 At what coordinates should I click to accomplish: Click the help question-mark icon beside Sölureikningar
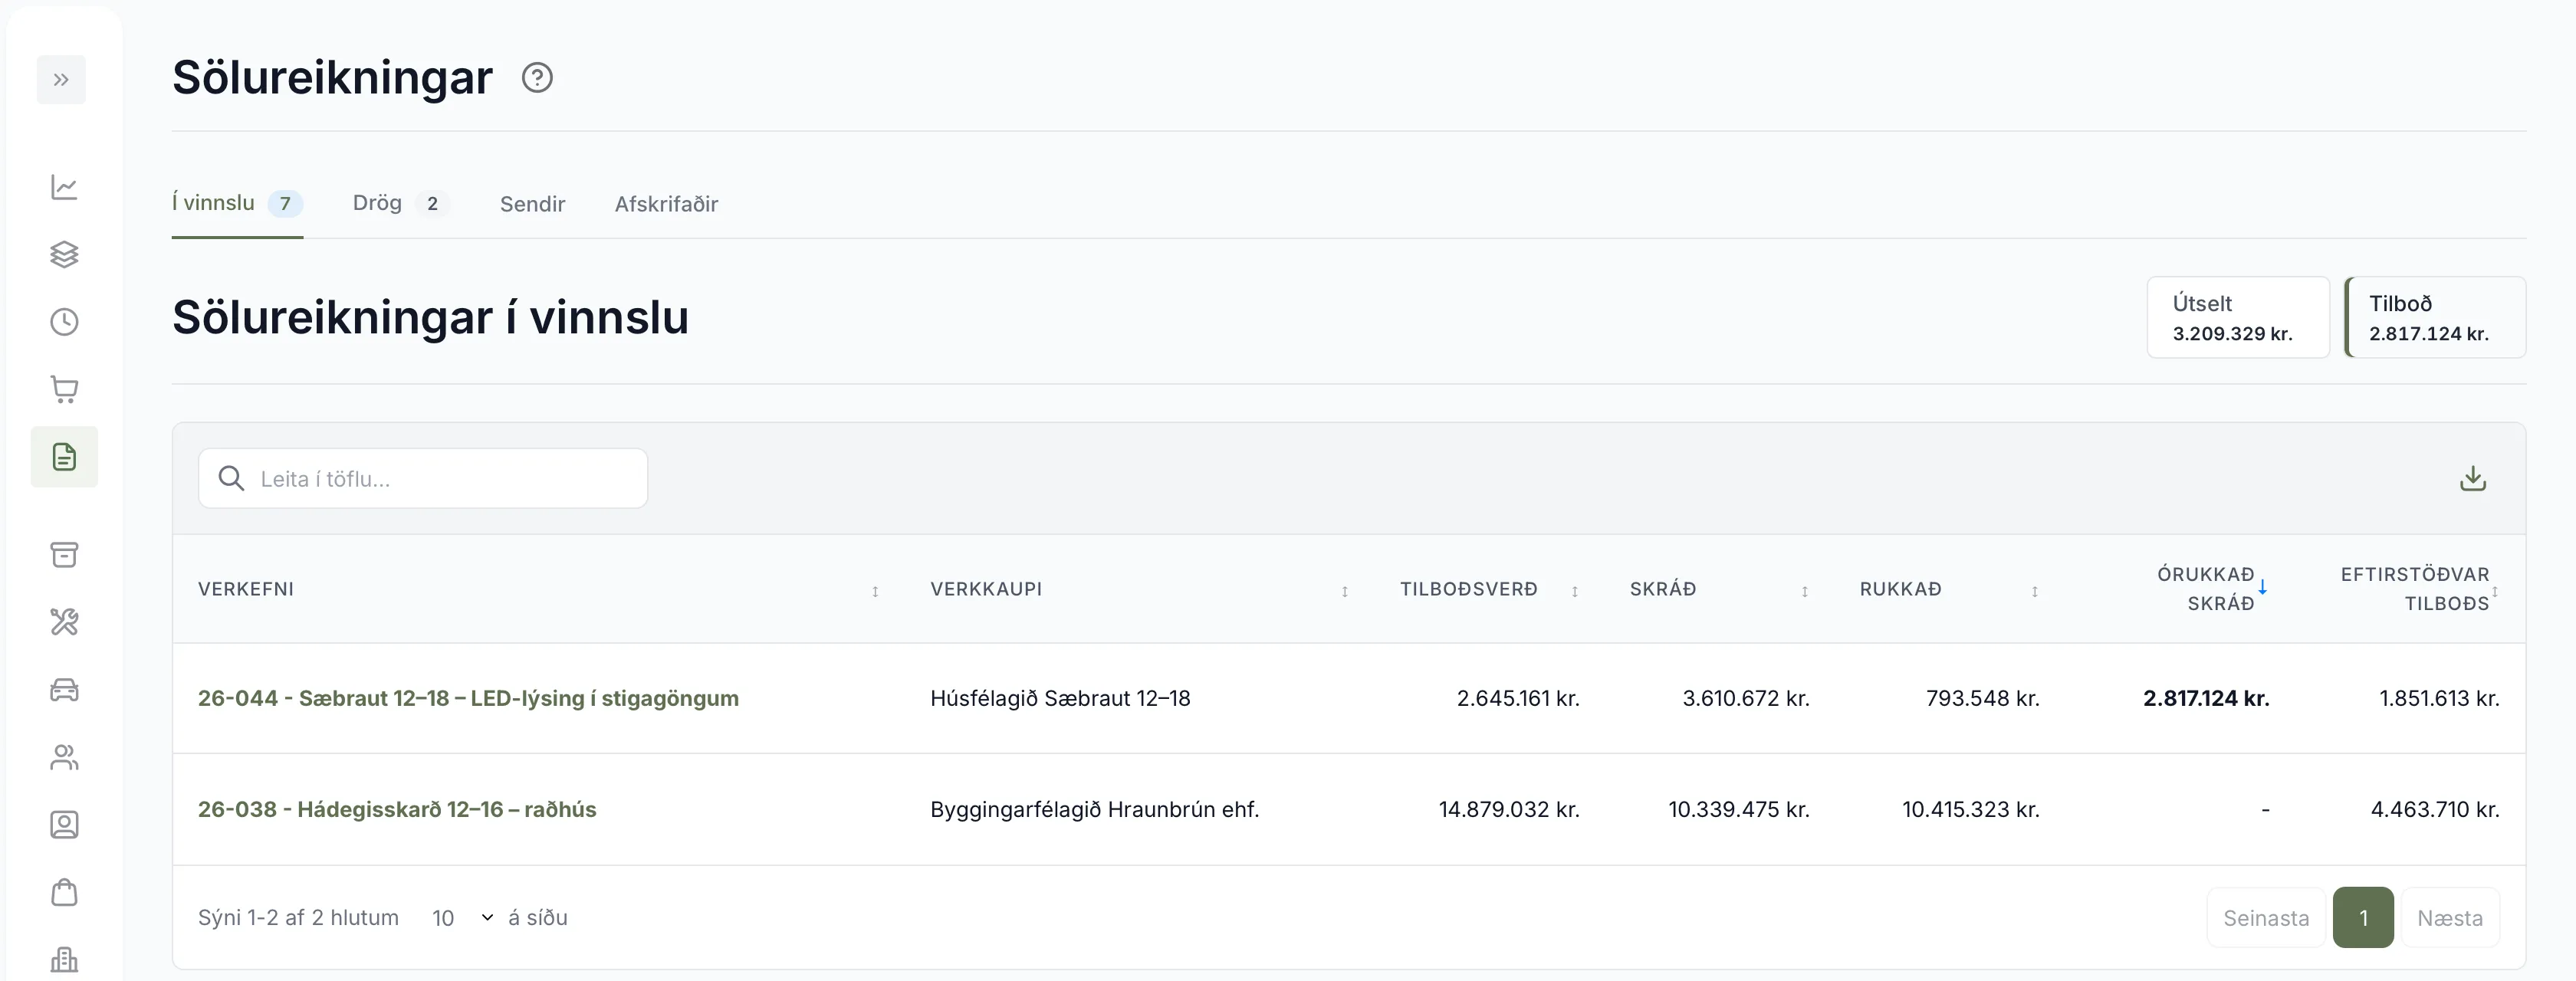pyautogui.click(x=537, y=78)
